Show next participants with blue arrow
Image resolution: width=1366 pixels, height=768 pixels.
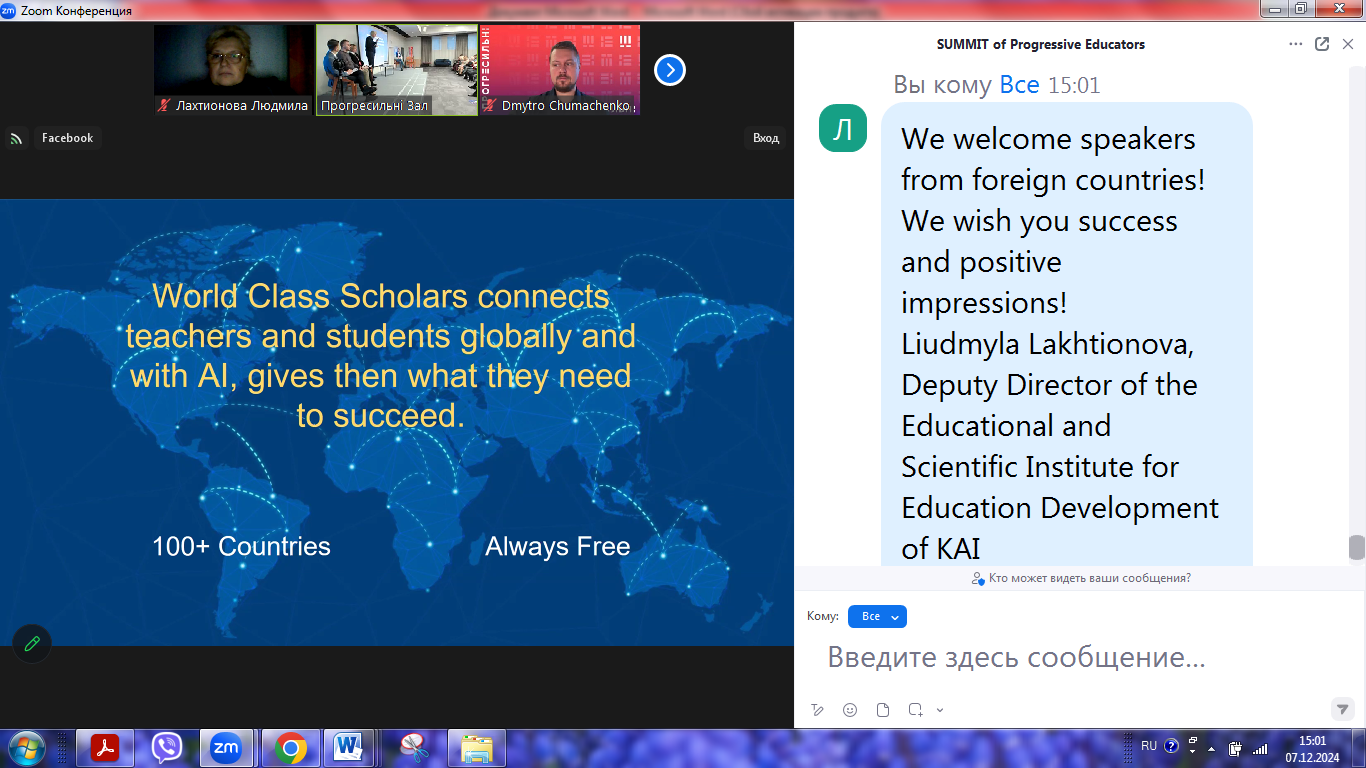coord(670,70)
